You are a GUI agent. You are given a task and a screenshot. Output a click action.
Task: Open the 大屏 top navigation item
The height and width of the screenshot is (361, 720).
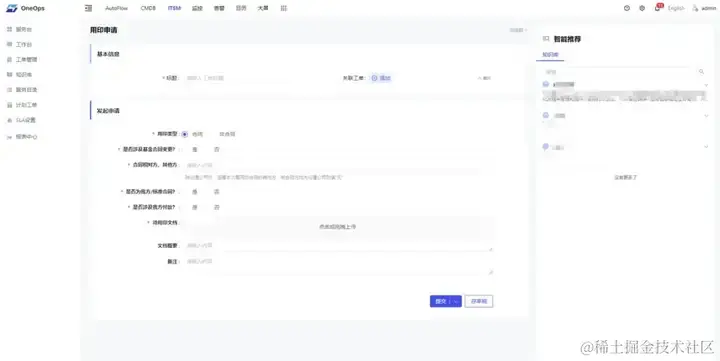263,8
